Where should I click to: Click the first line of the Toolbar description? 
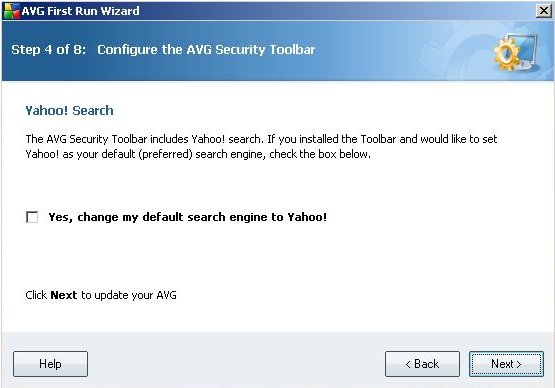click(x=261, y=139)
